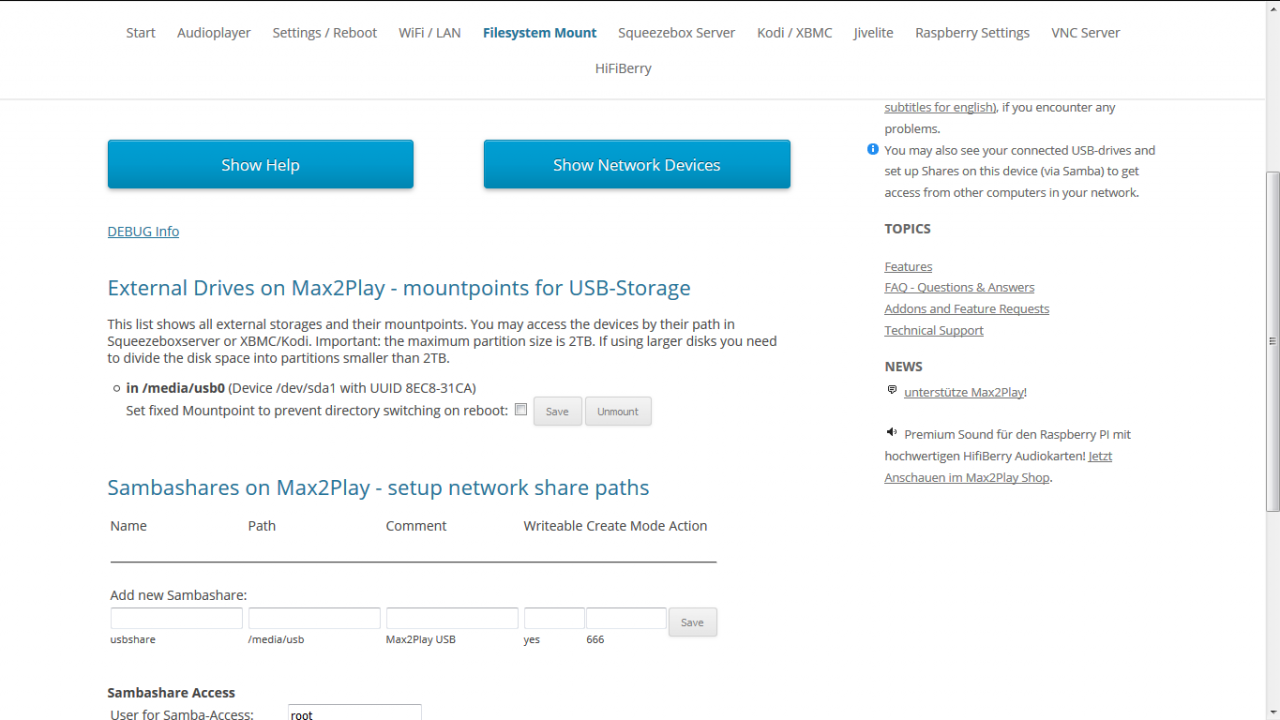The width and height of the screenshot is (1280, 720).
Task: Focus the Sambashare path field
Action: pos(314,618)
